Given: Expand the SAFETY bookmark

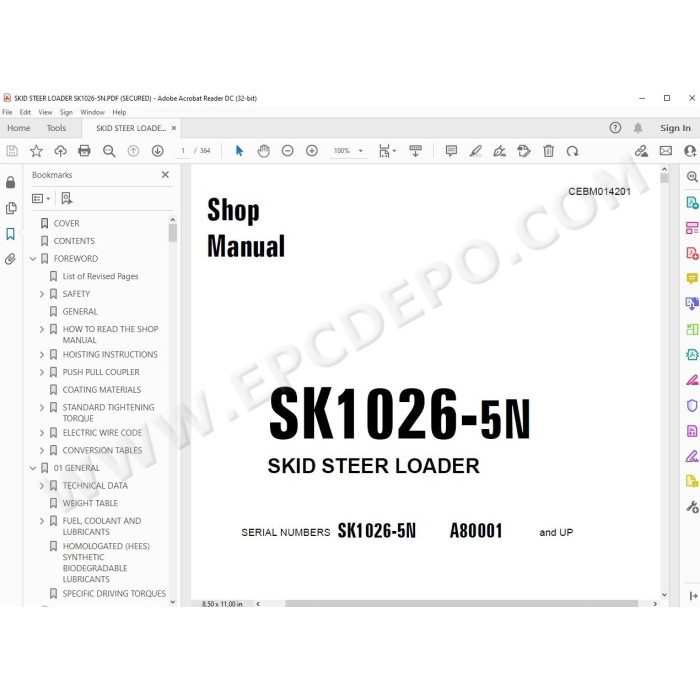Looking at the screenshot, I should pyautogui.click(x=42, y=294).
